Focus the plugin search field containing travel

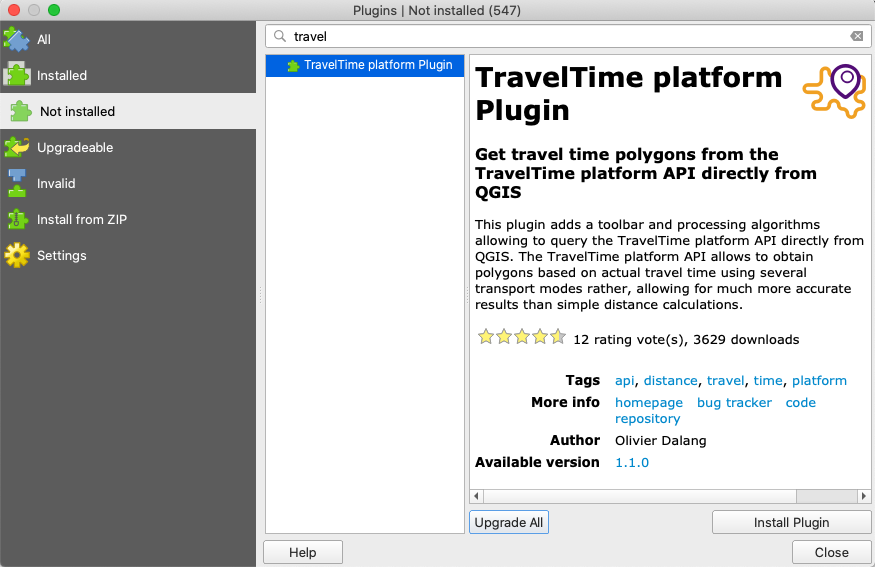pyautogui.click(x=568, y=36)
